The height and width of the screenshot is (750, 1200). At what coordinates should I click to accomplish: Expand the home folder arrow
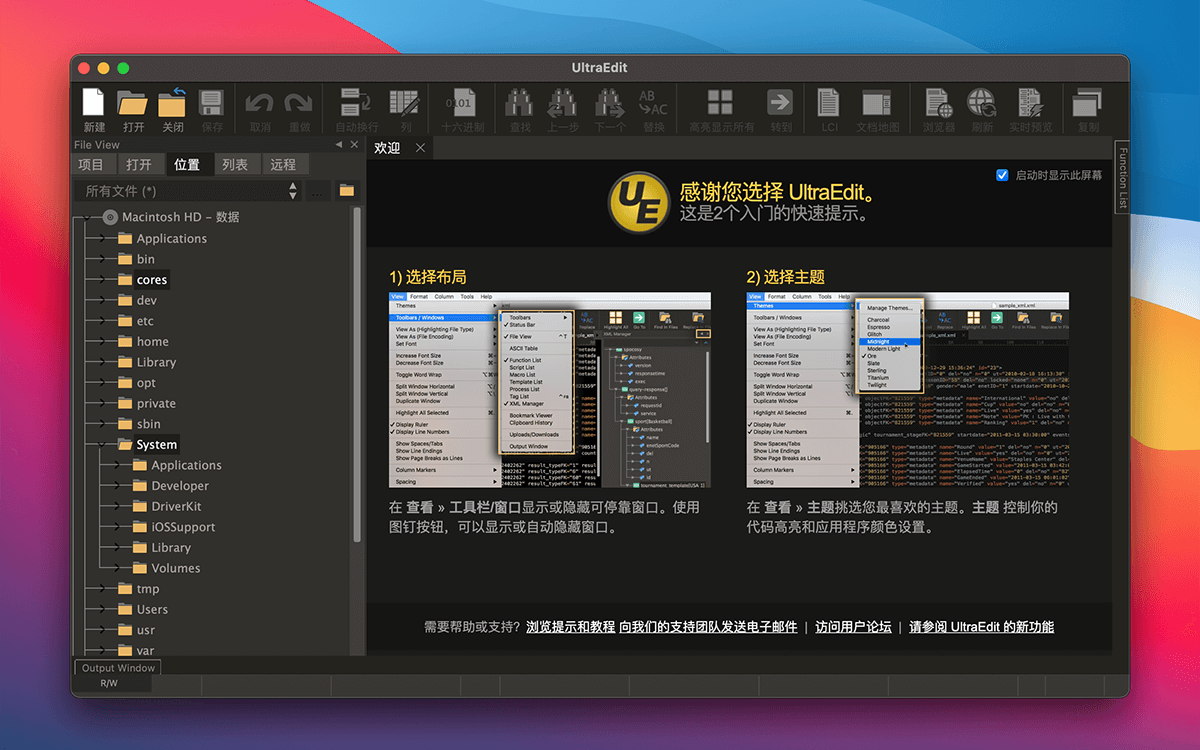pyautogui.click(x=104, y=342)
